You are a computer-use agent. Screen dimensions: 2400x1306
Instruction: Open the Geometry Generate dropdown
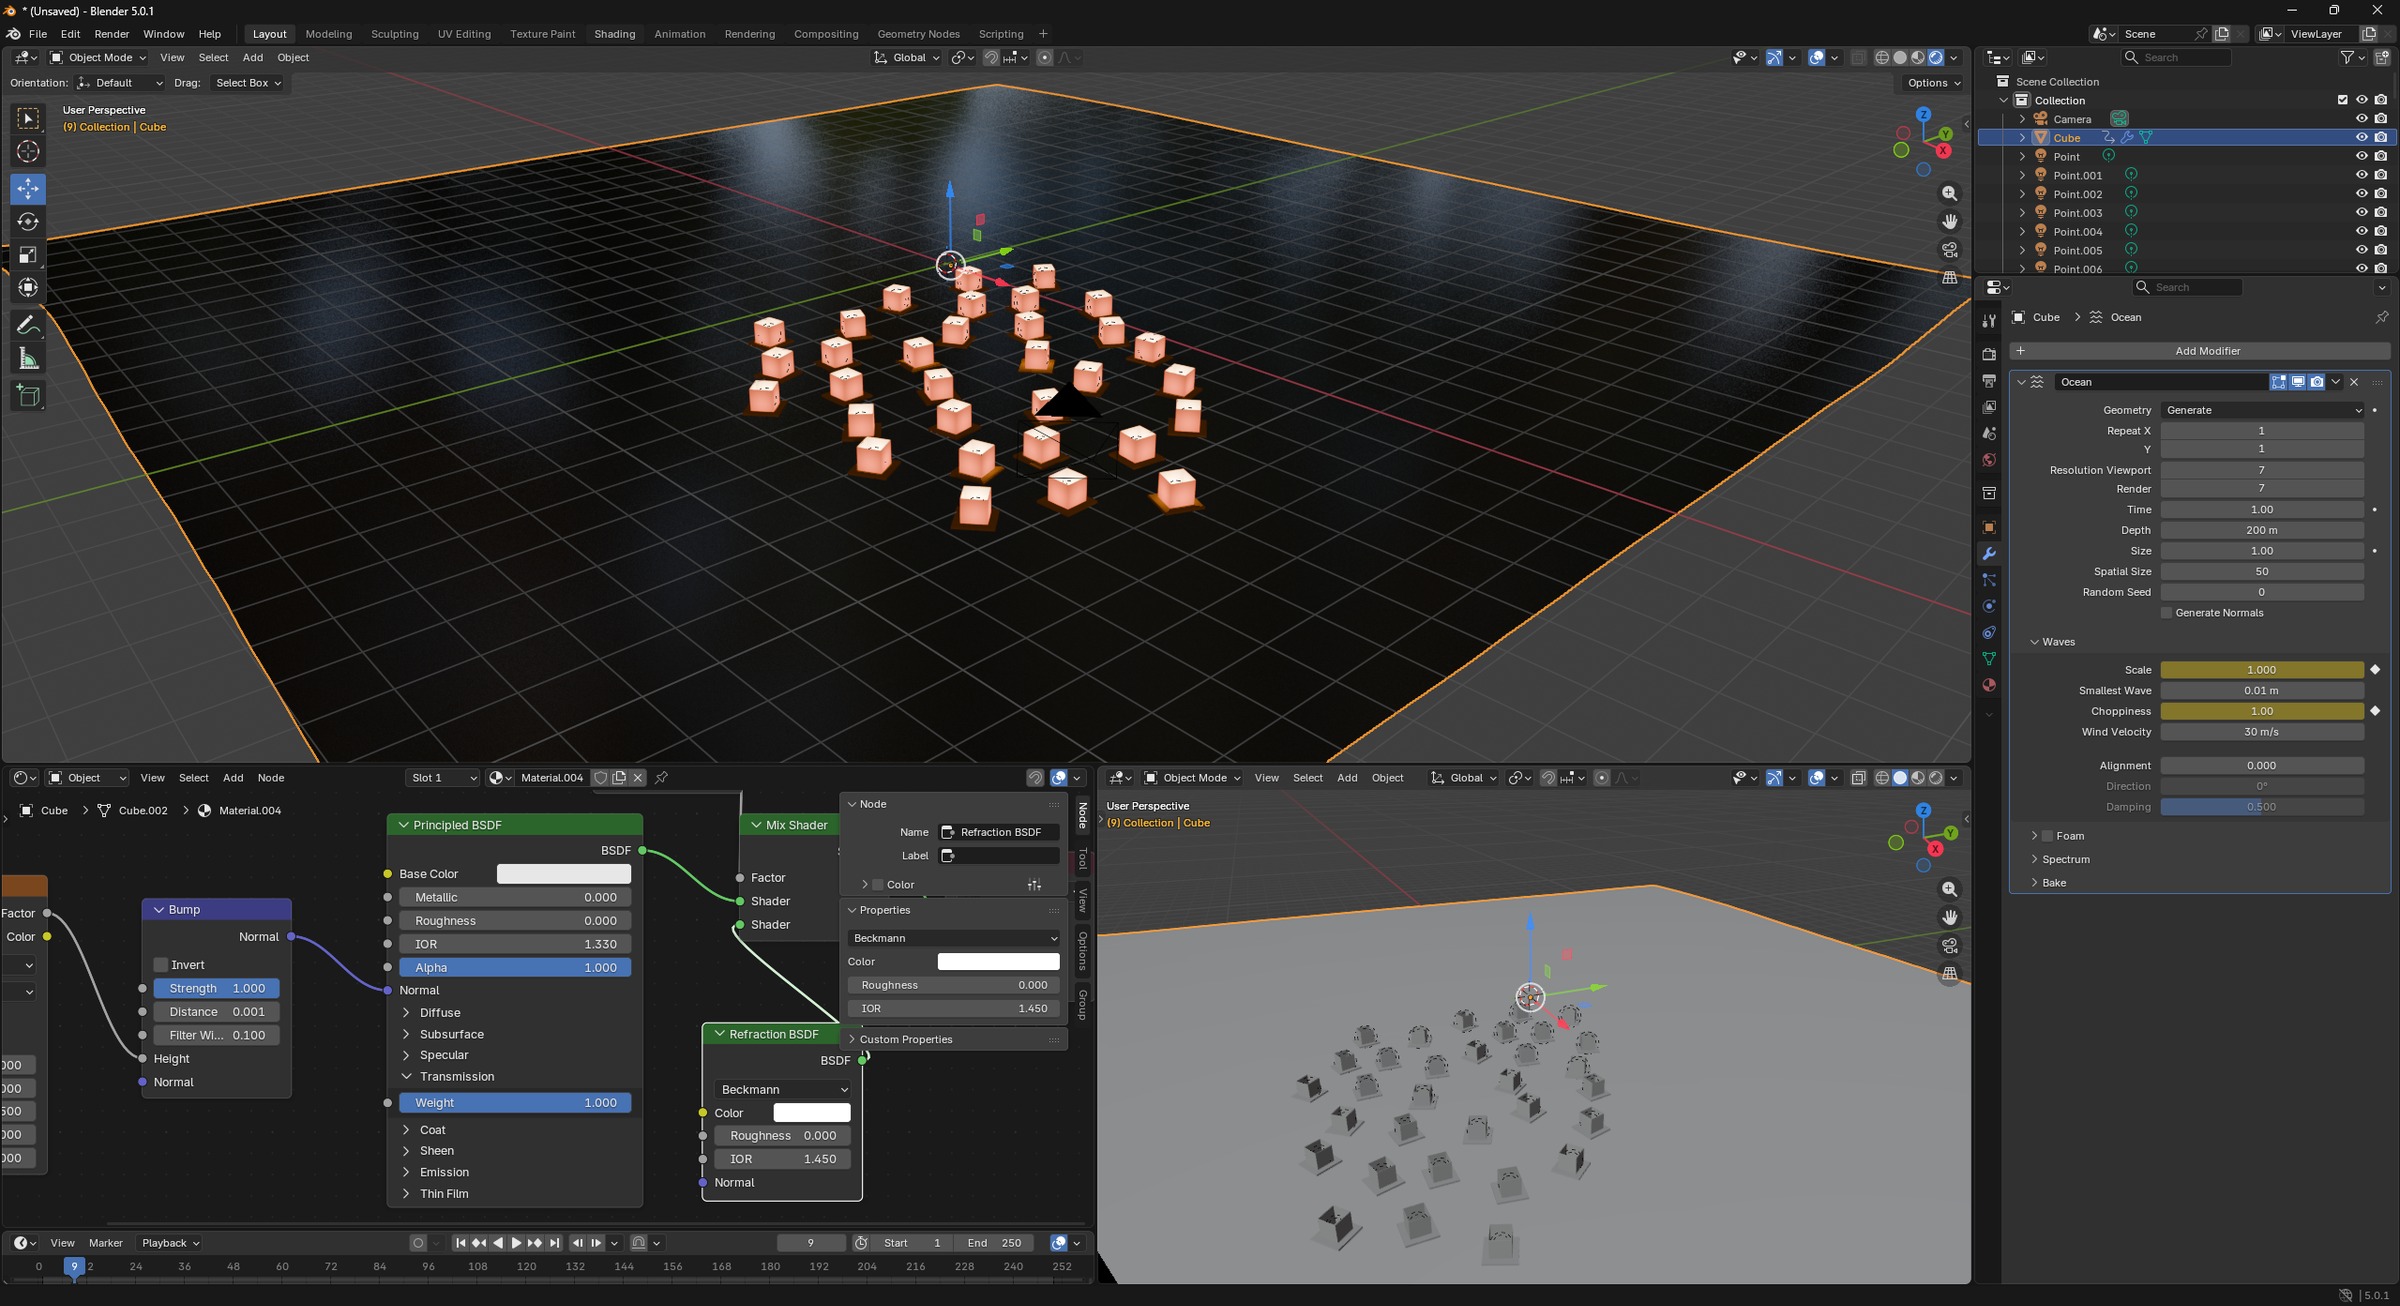(2263, 410)
